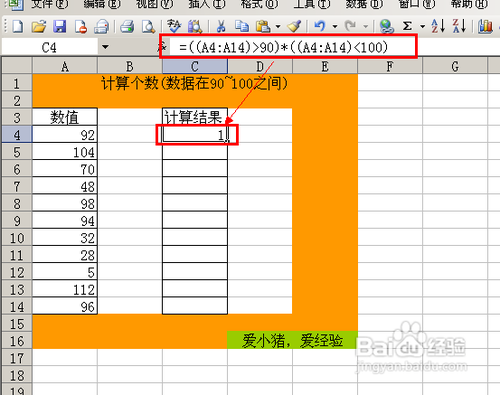Viewport: 500px width, 395px height.
Task: Paste using the clipboard icon
Action: click(x=263, y=26)
